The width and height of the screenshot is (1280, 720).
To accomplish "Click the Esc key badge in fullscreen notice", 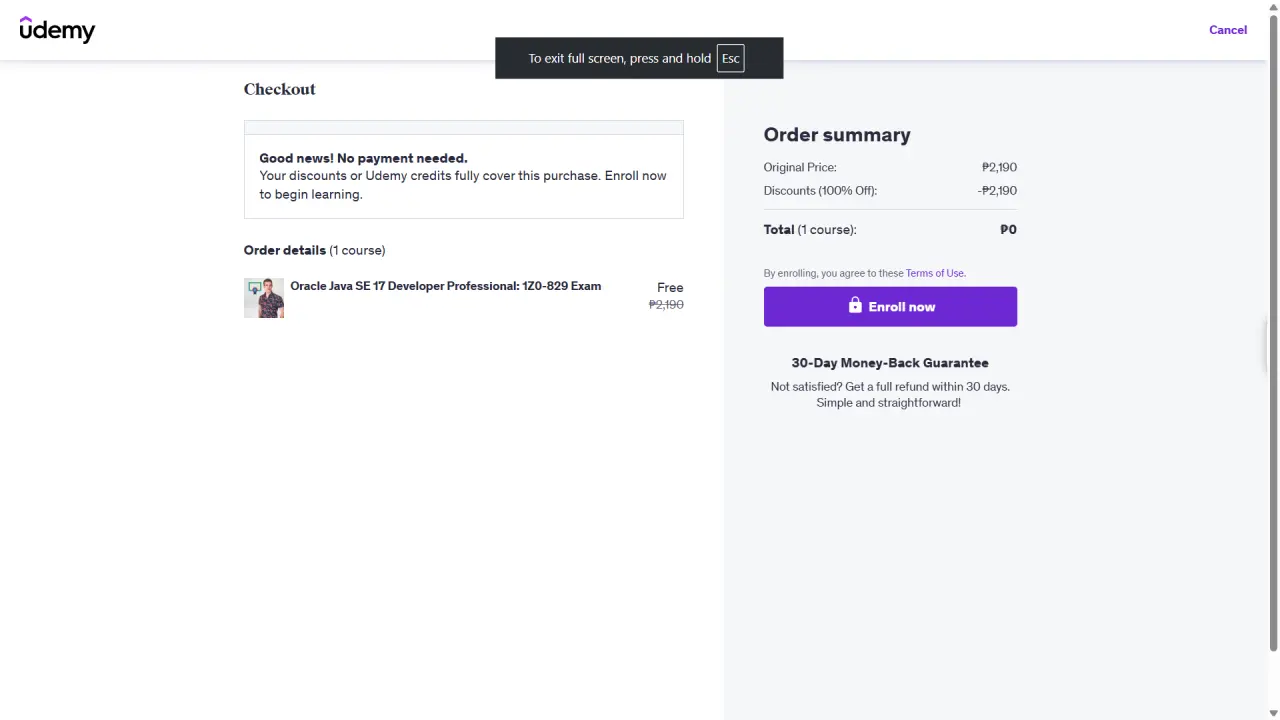I will tap(731, 58).
